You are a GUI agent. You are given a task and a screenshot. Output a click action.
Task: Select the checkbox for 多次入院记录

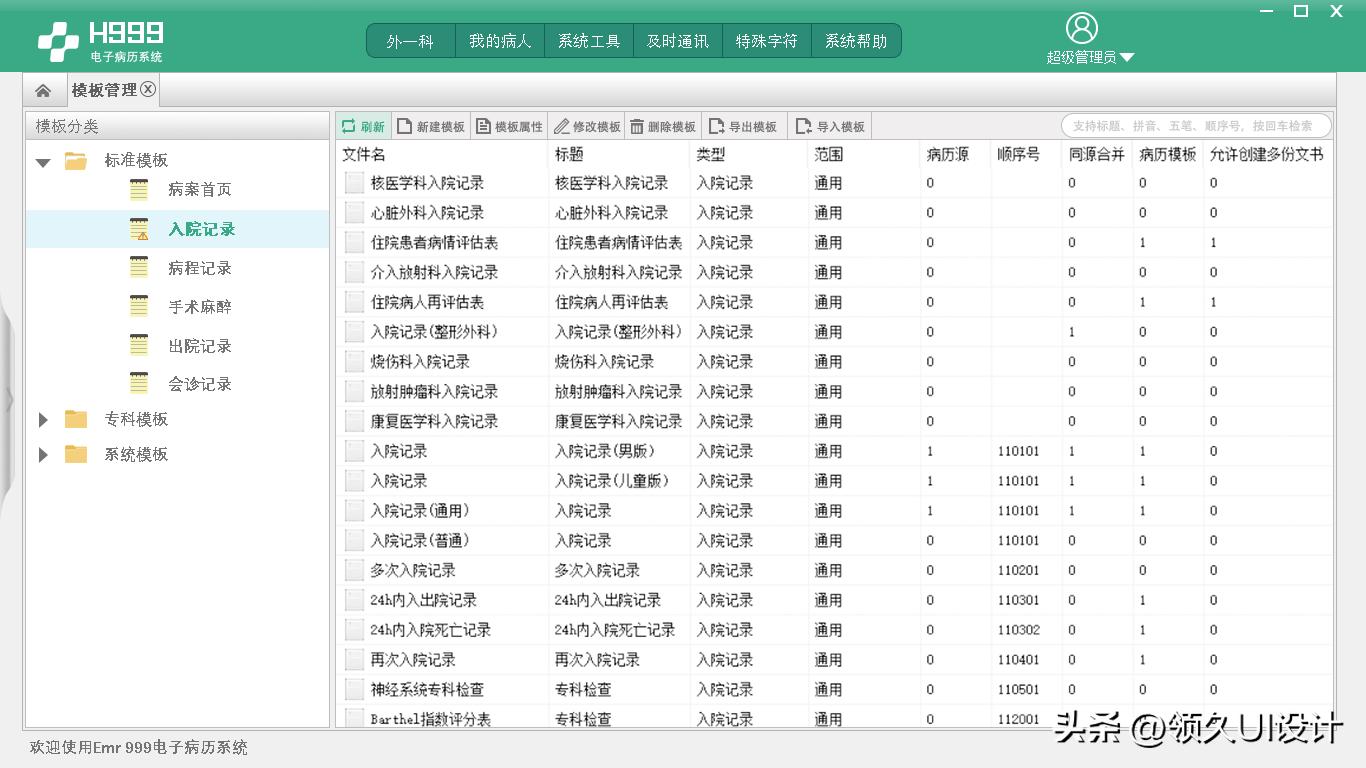click(x=354, y=571)
